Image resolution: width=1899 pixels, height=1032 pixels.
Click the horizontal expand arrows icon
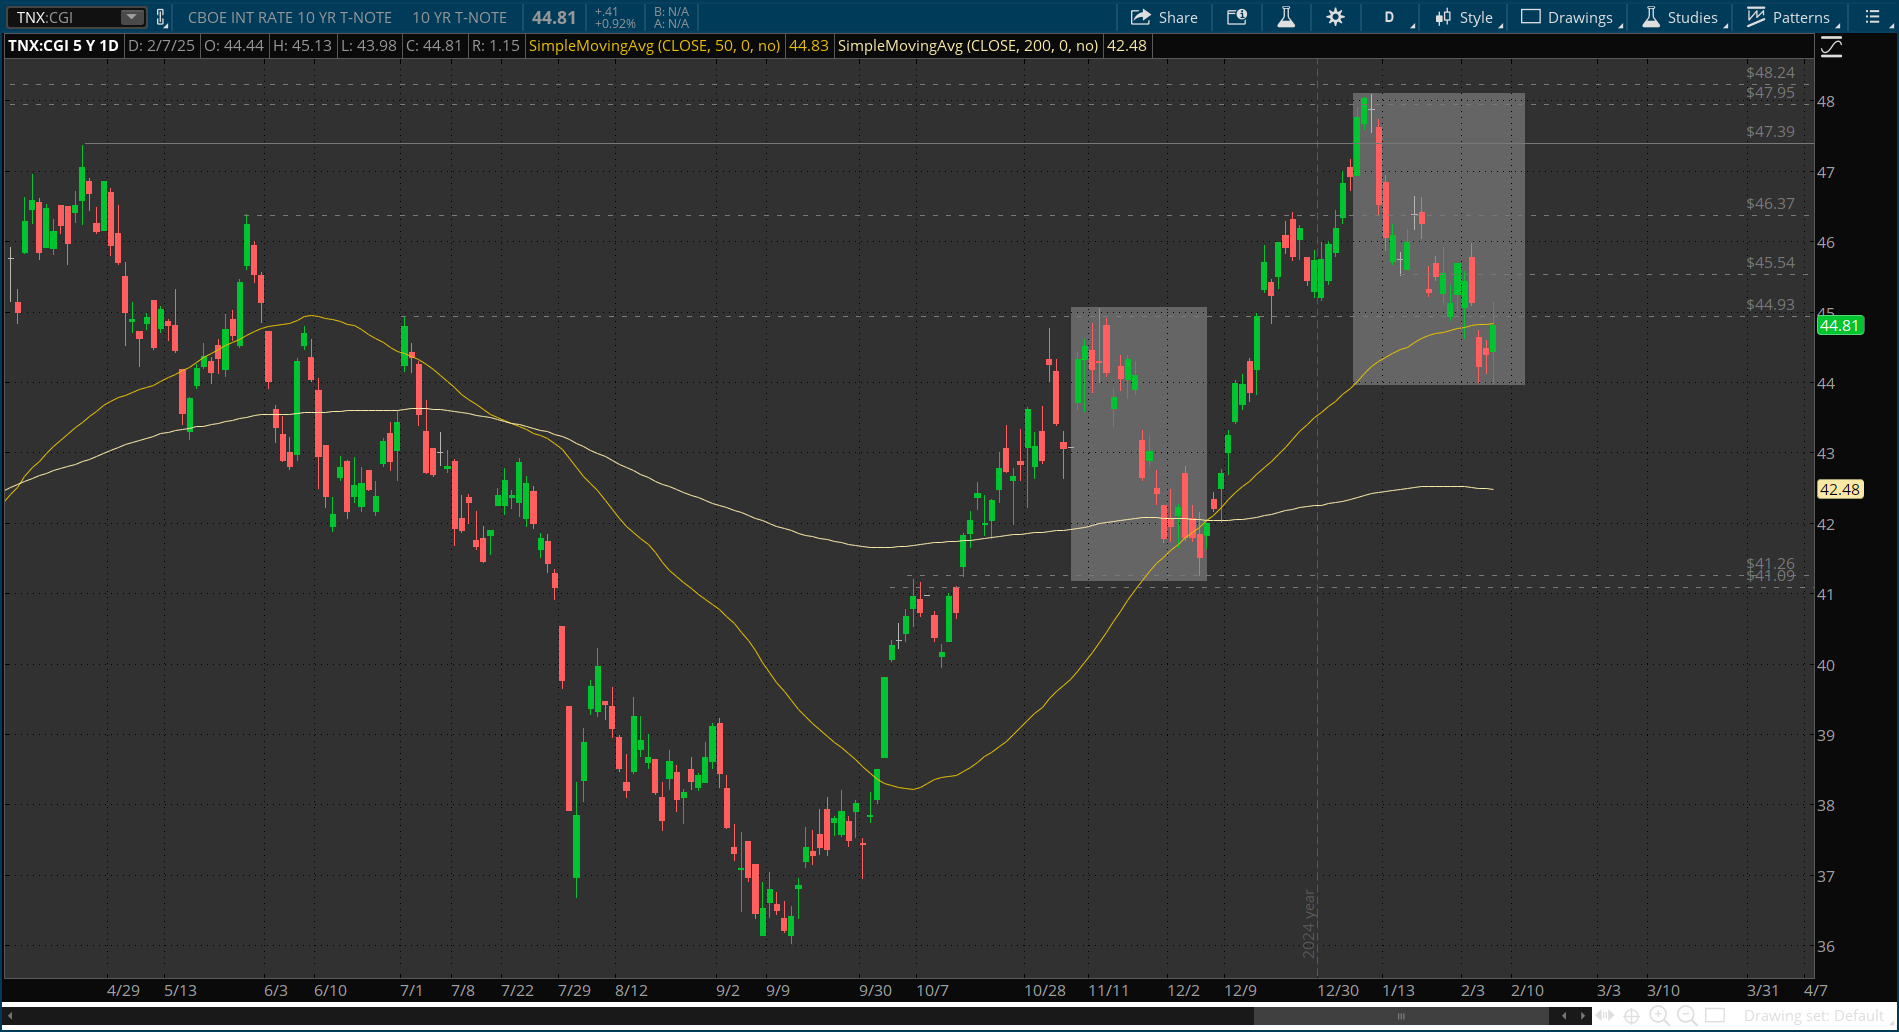click(1605, 1016)
